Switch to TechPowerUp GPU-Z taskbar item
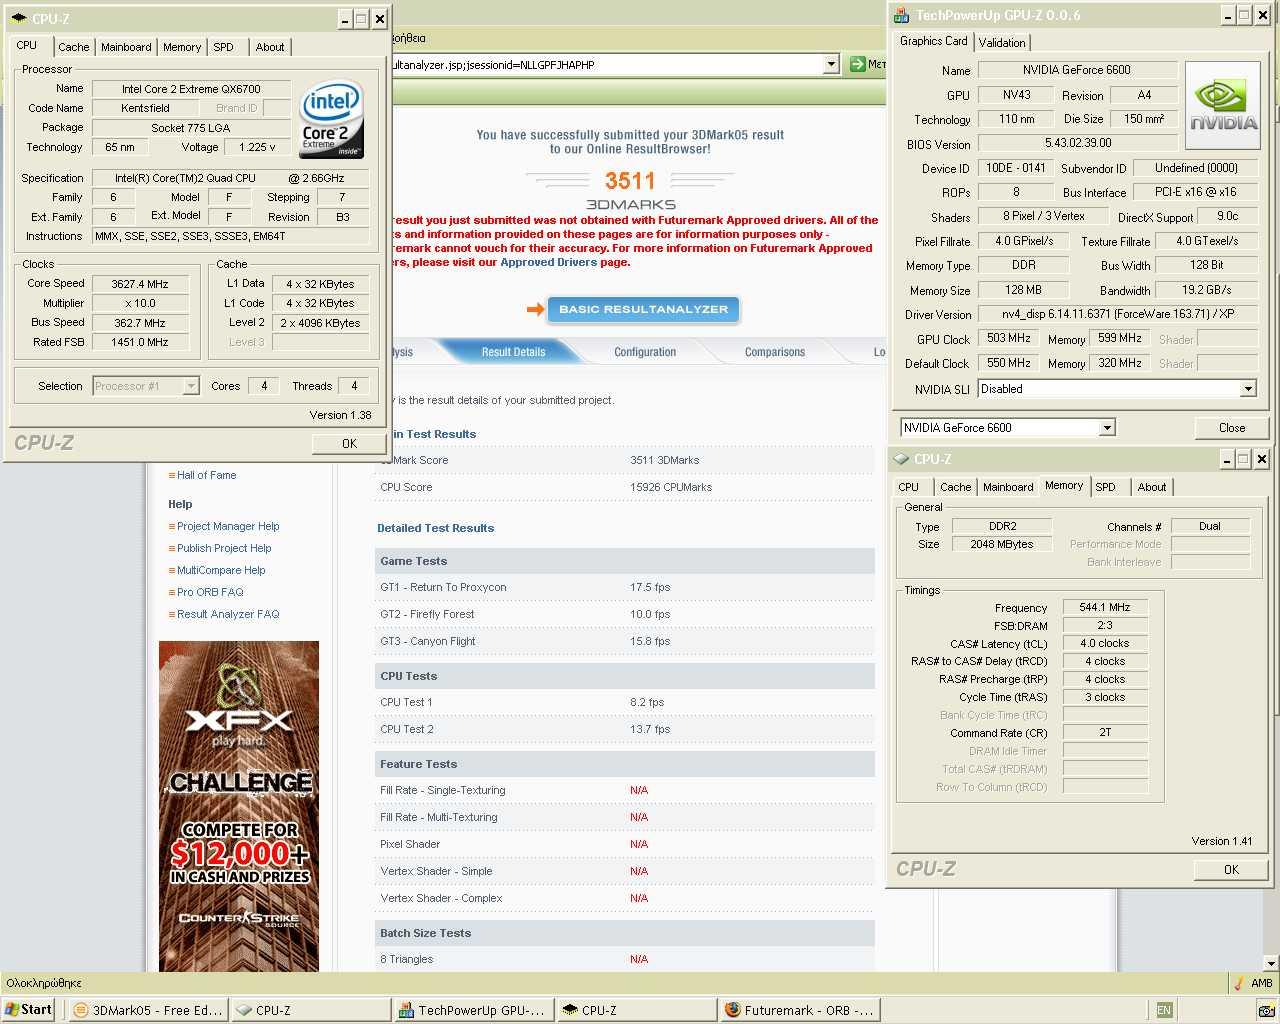 [x=474, y=1010]
